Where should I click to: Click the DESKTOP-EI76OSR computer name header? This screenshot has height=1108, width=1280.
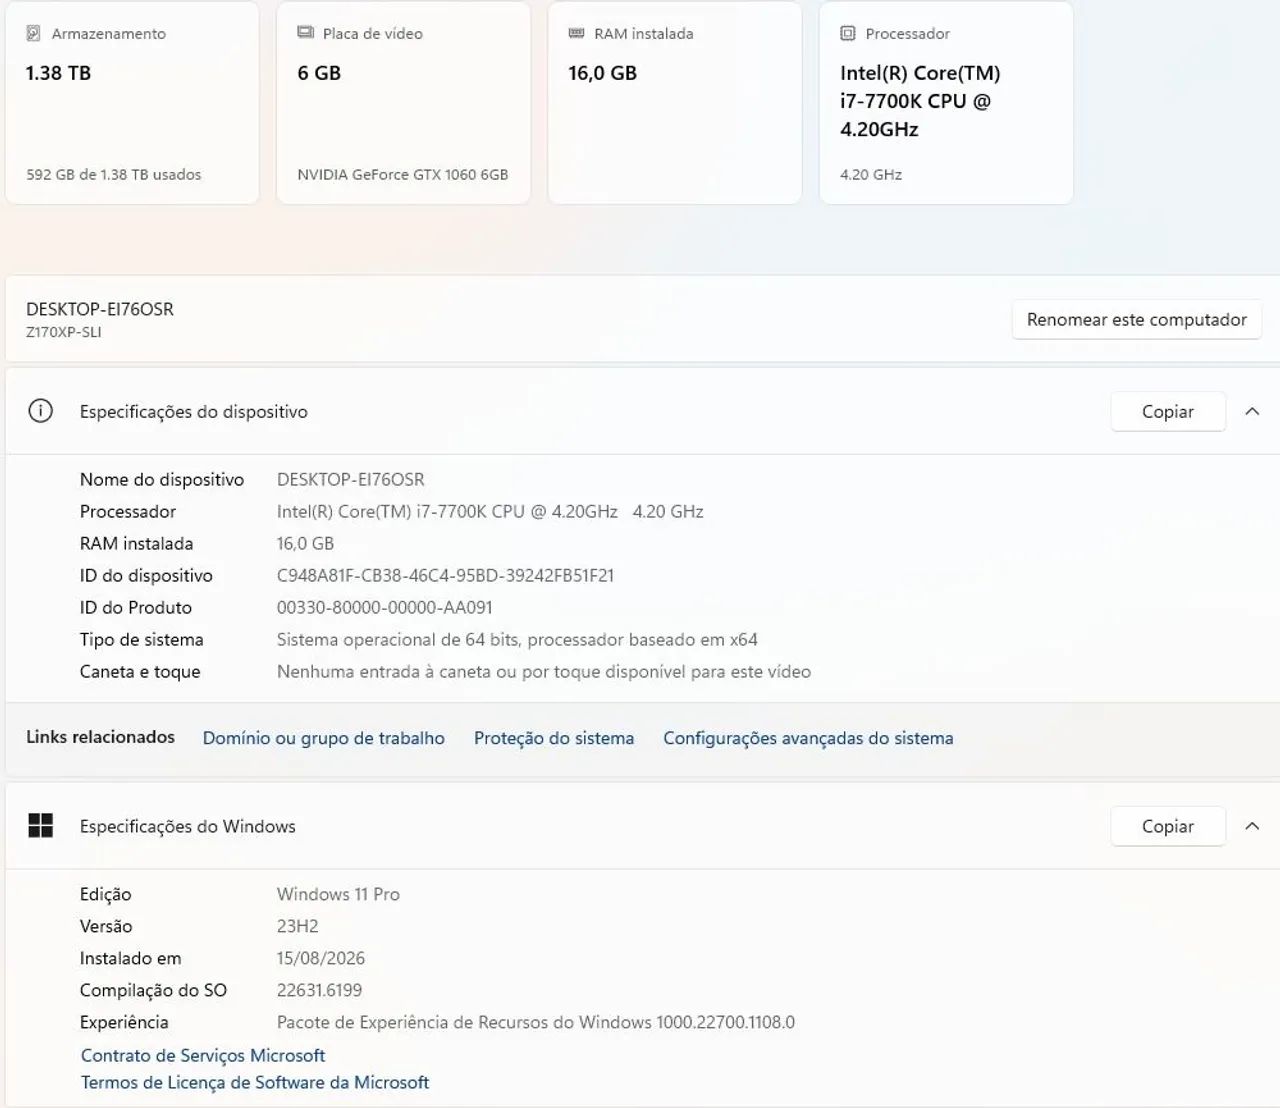100,309
